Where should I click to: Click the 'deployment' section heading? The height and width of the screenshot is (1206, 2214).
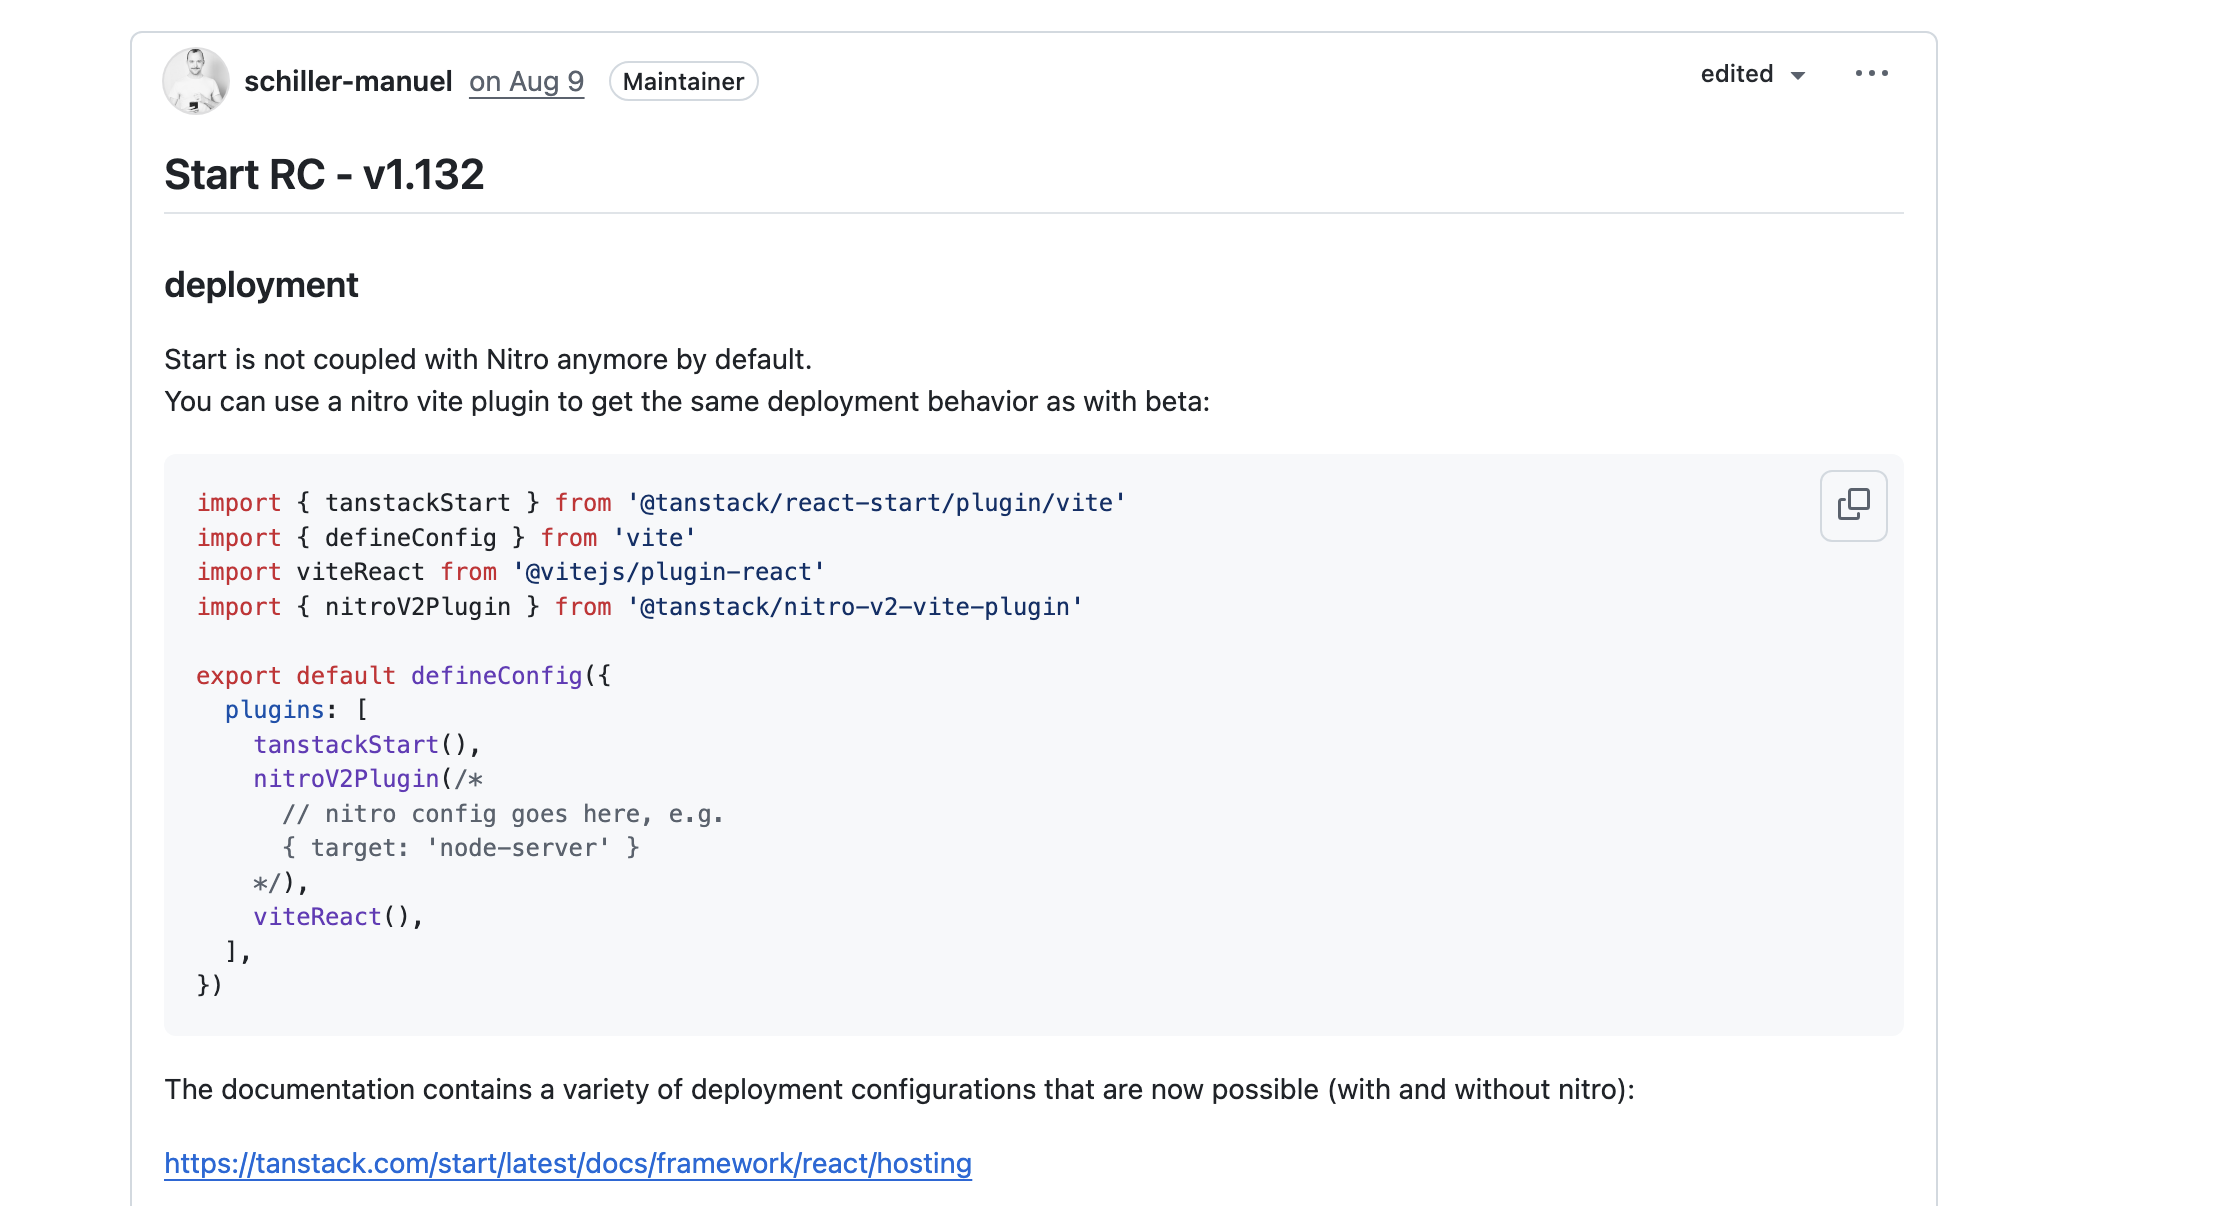pos(261,285)
